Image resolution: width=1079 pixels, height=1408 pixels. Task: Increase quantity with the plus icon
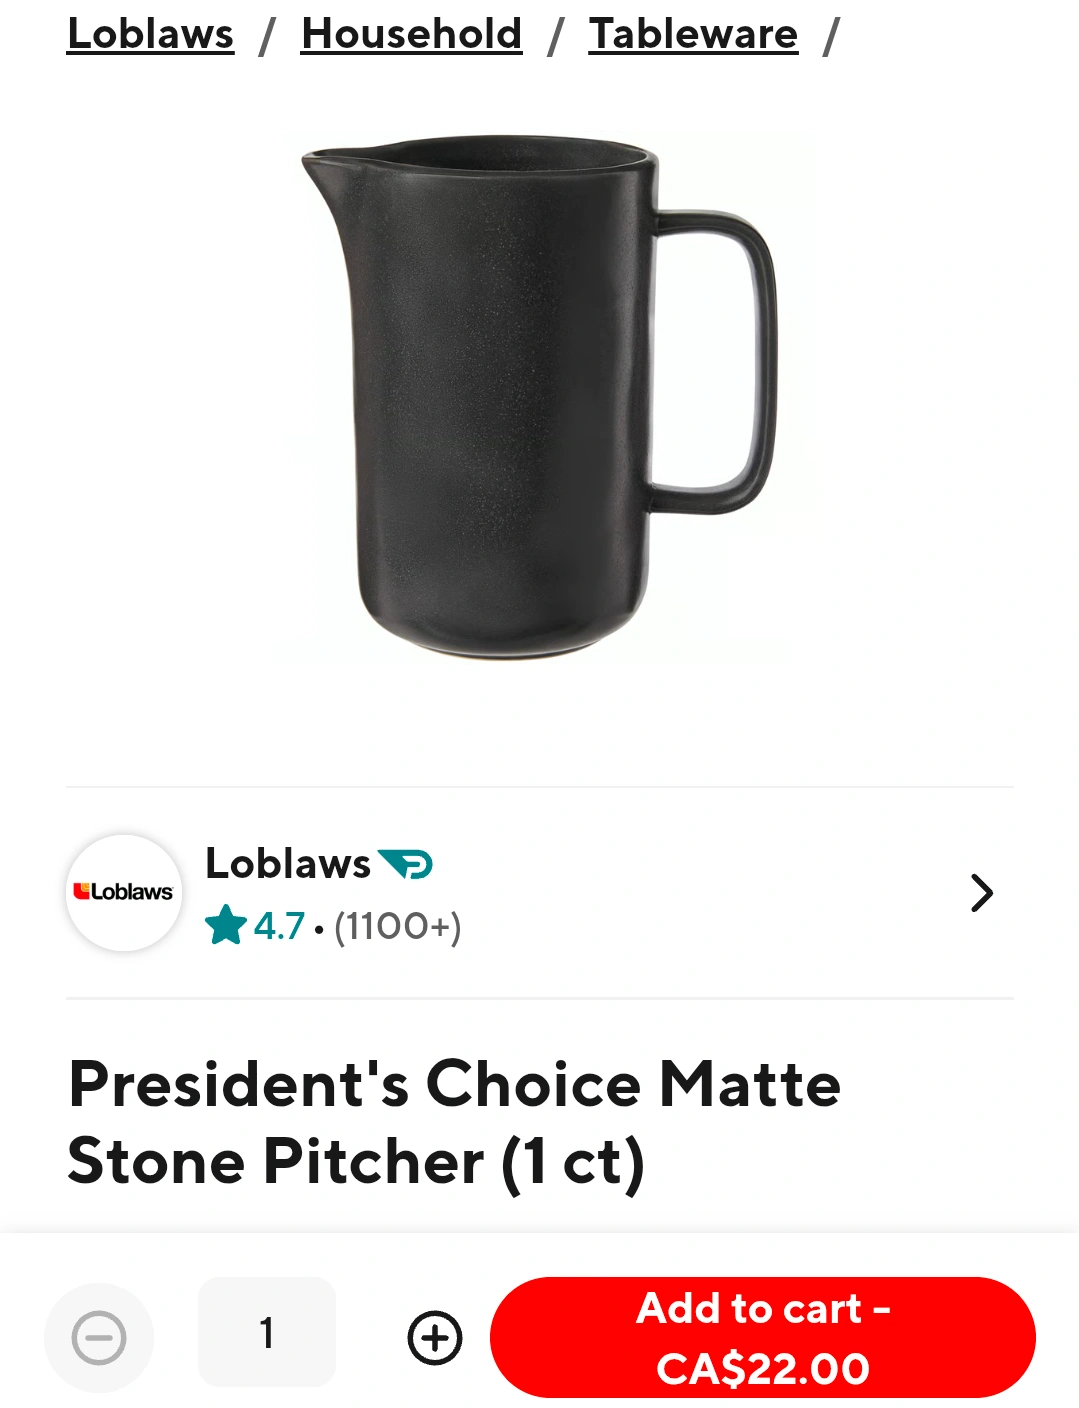[x=435, y=1338]
